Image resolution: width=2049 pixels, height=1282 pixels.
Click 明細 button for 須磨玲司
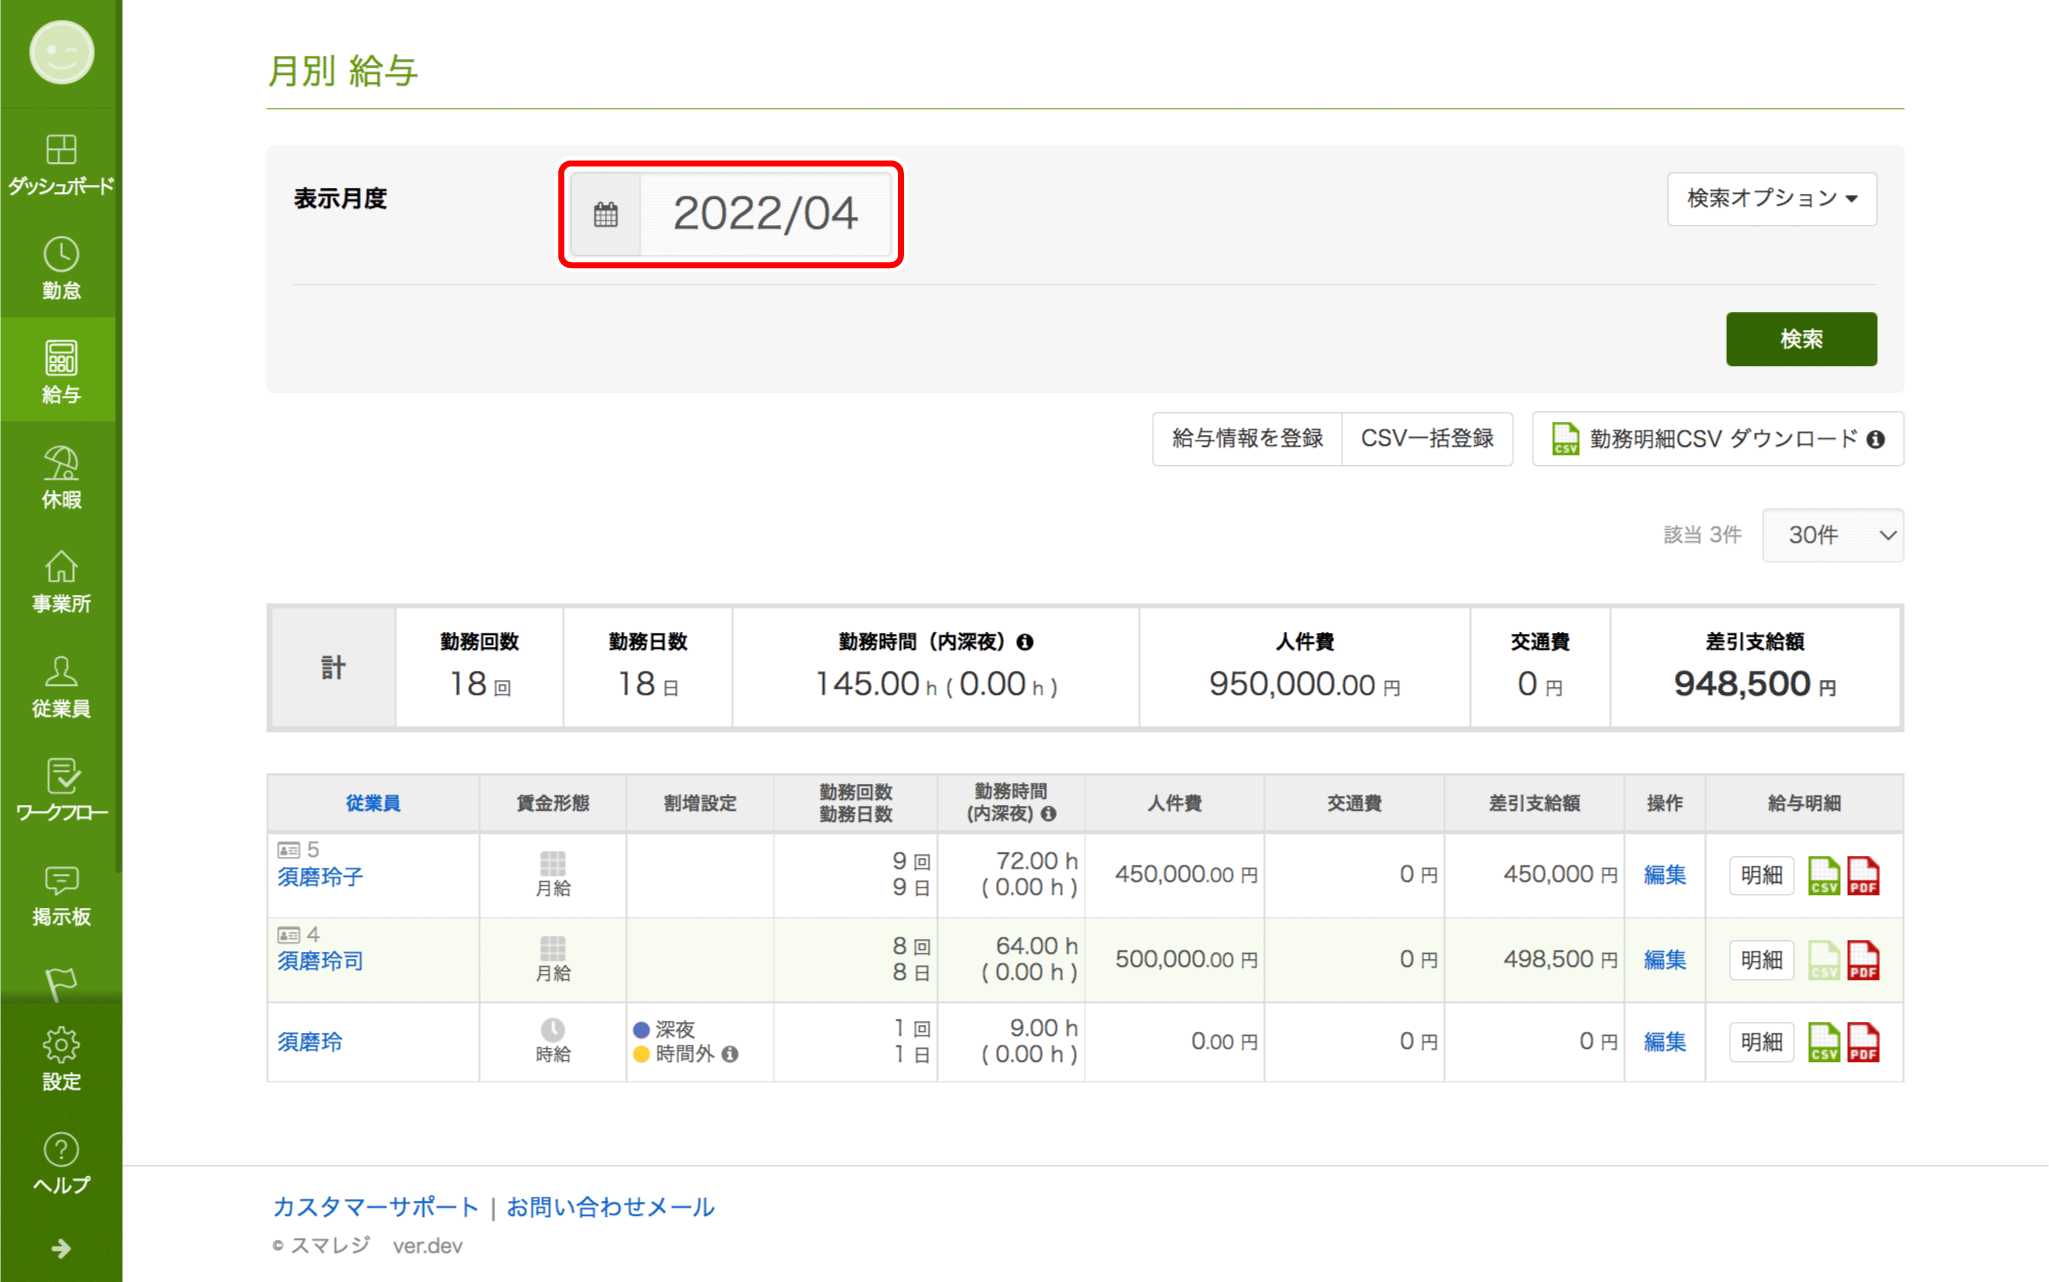click(1761, 960)
